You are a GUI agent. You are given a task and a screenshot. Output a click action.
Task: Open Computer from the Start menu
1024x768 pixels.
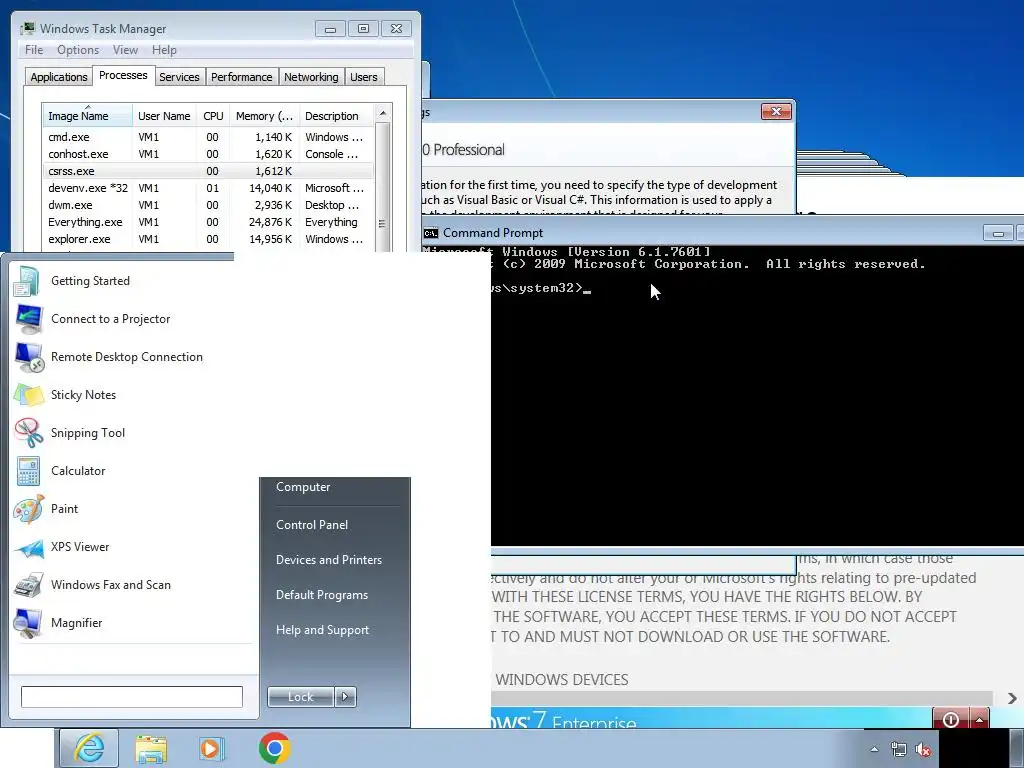pyautogui.click(x=303, y=487)
